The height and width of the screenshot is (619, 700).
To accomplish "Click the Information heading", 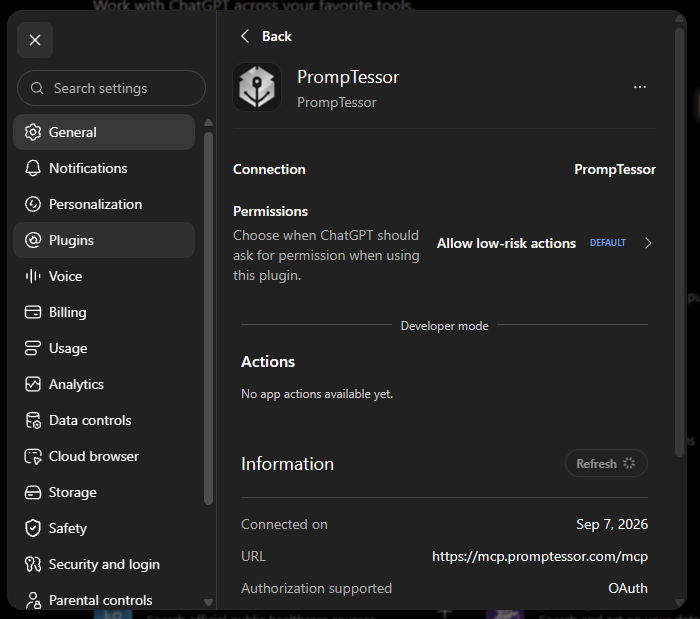I will pos(288,464).
